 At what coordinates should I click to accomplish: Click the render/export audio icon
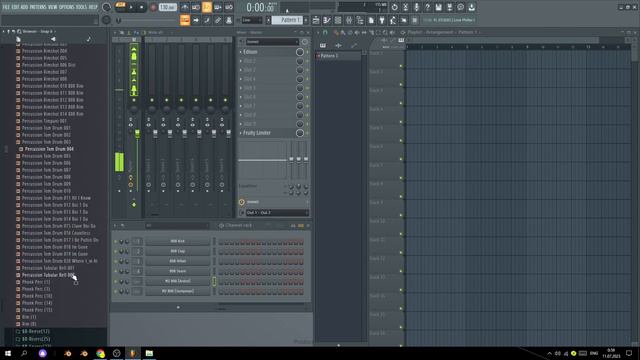pos(449,7)
